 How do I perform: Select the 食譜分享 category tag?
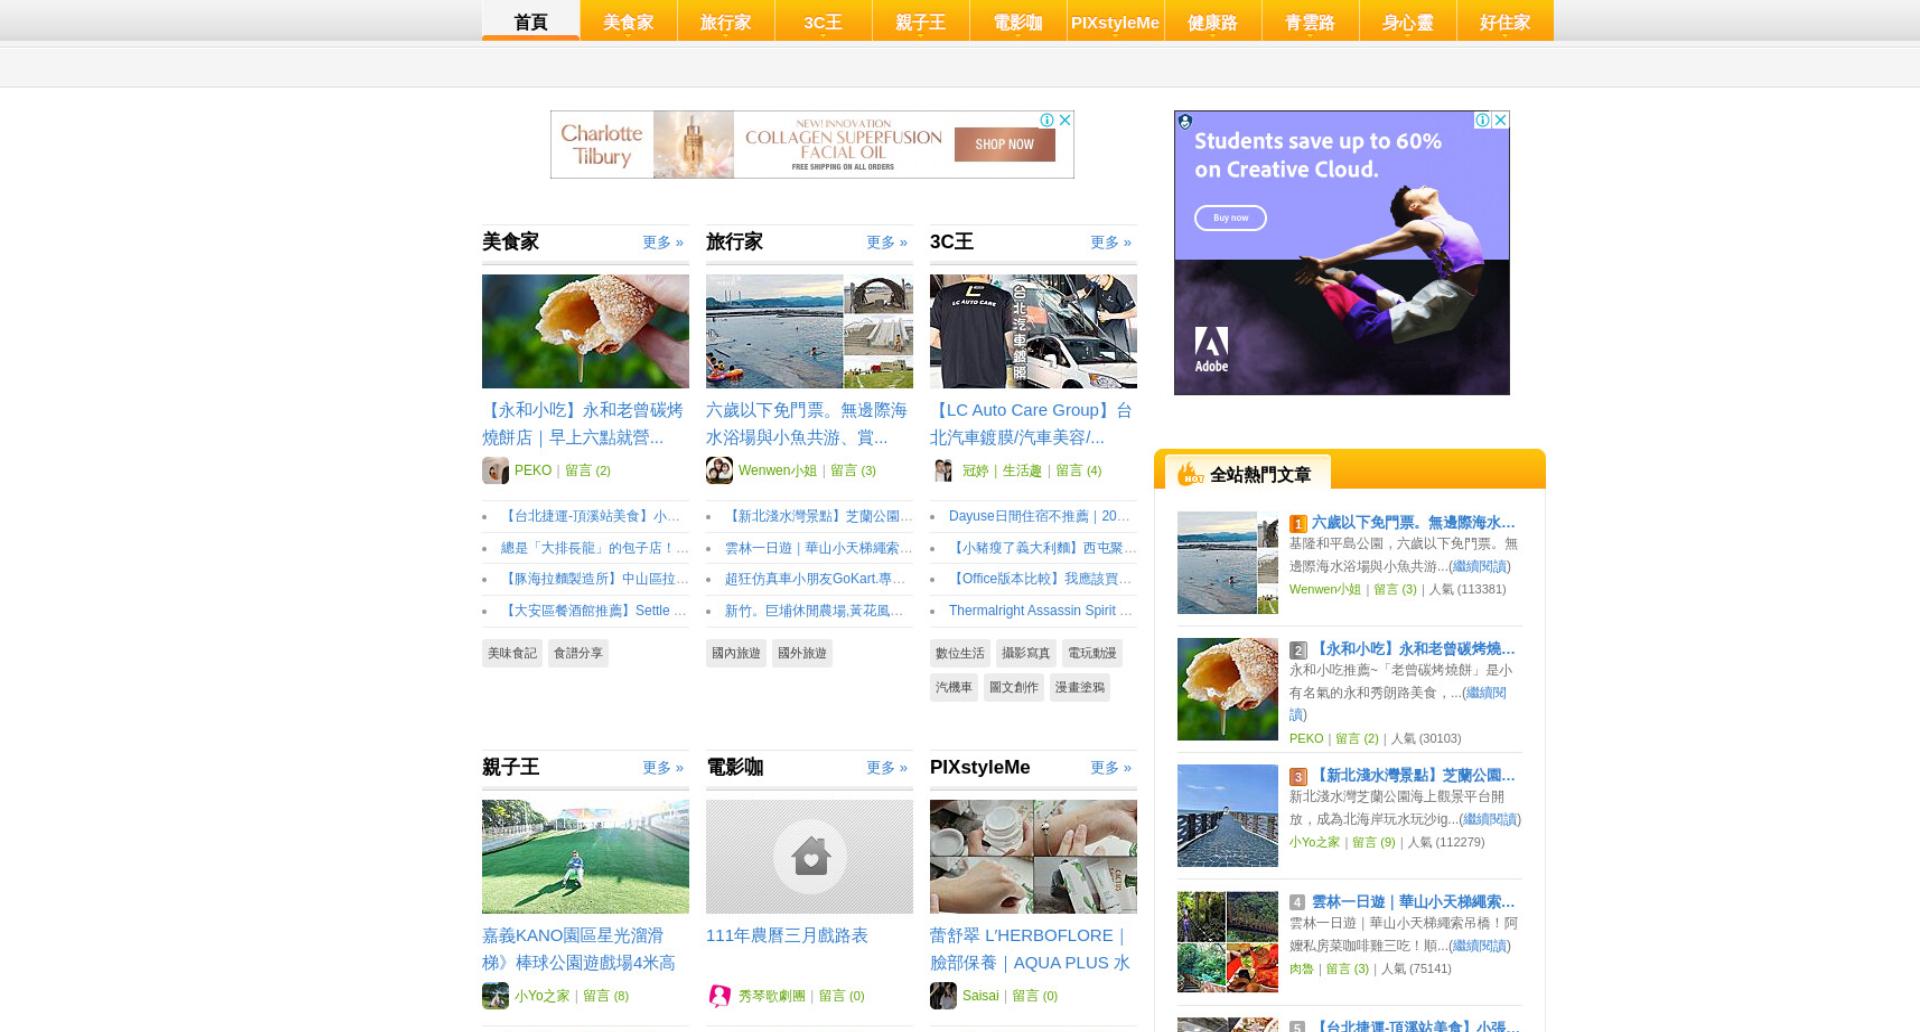click(578, 653)
